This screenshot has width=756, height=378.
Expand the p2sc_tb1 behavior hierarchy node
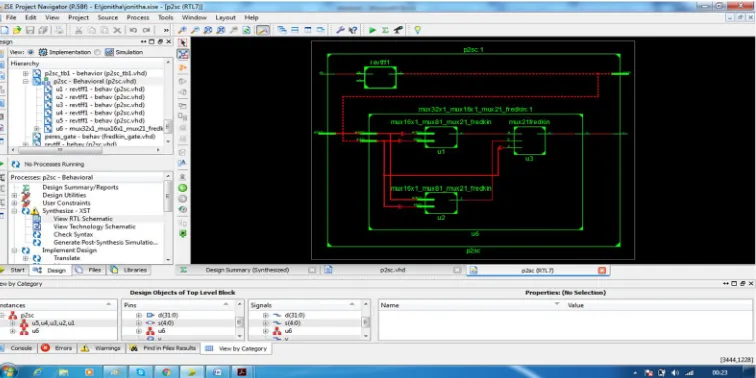tap(26, 73)
